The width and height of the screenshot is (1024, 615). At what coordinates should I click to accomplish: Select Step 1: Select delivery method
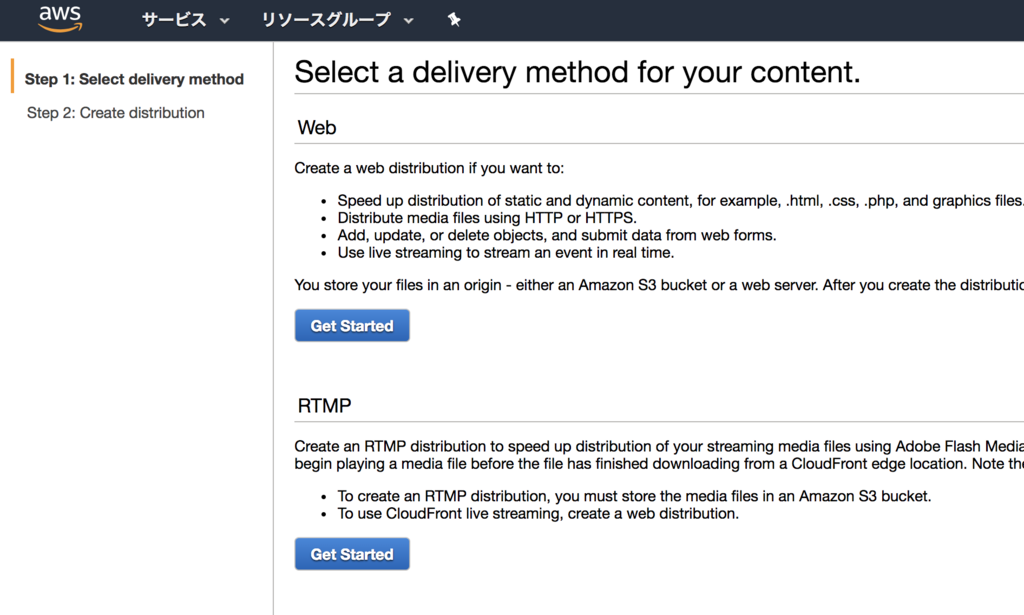(x=134, y=79)
